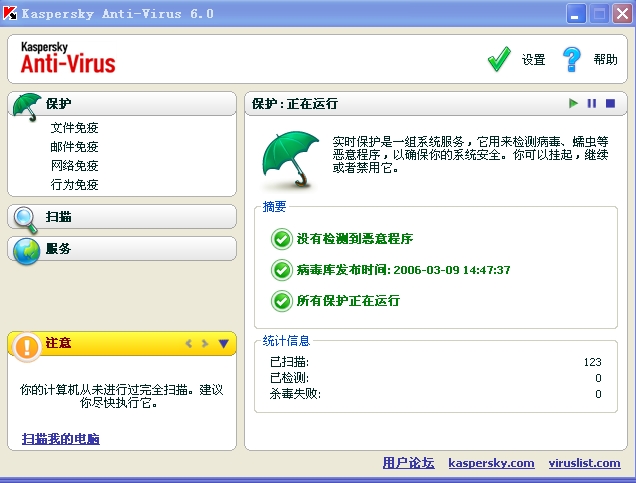Click the green umbrella icon in sidebar

(27, 107)
